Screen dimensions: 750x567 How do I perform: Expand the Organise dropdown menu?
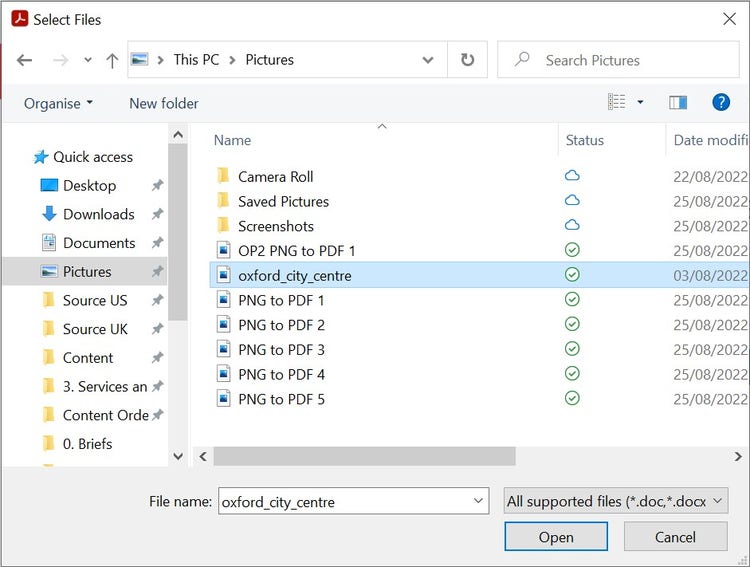click(x=58, y=103)
